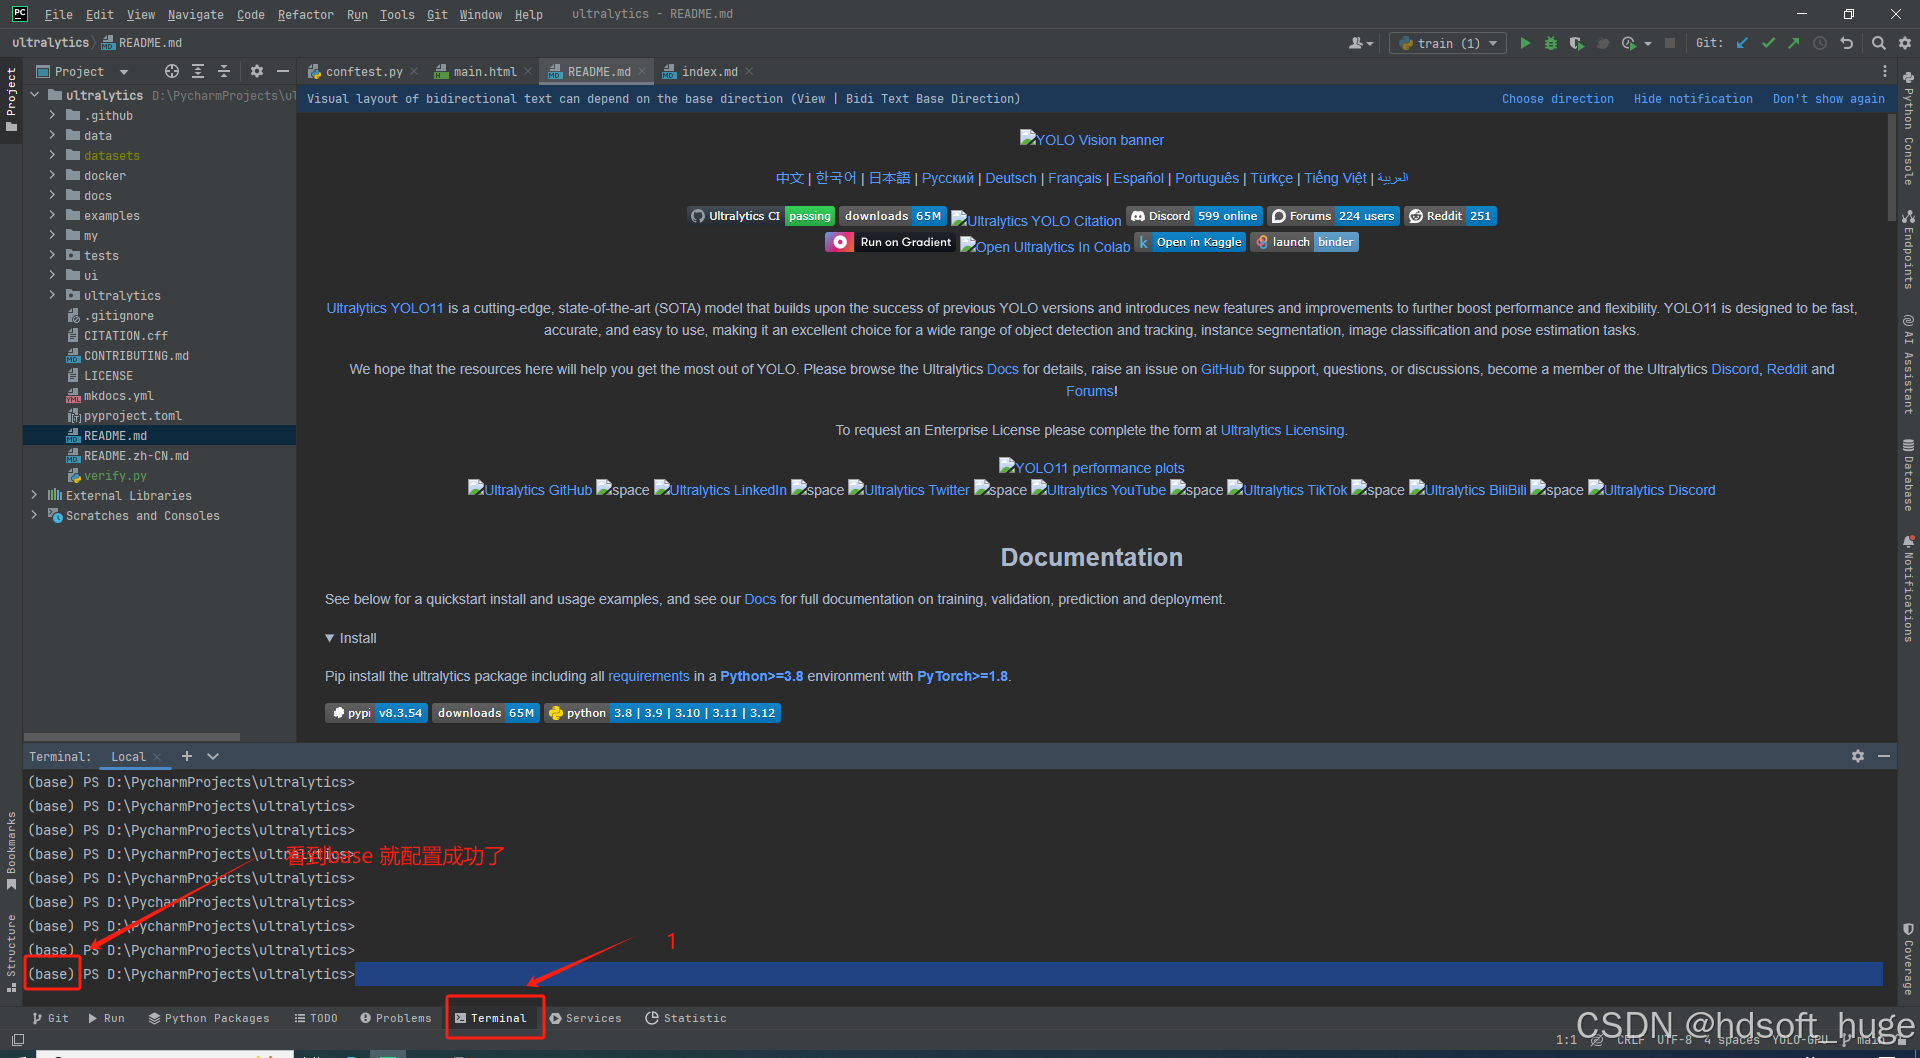Toggle Endpoints tool window on right stripe

1908,249
